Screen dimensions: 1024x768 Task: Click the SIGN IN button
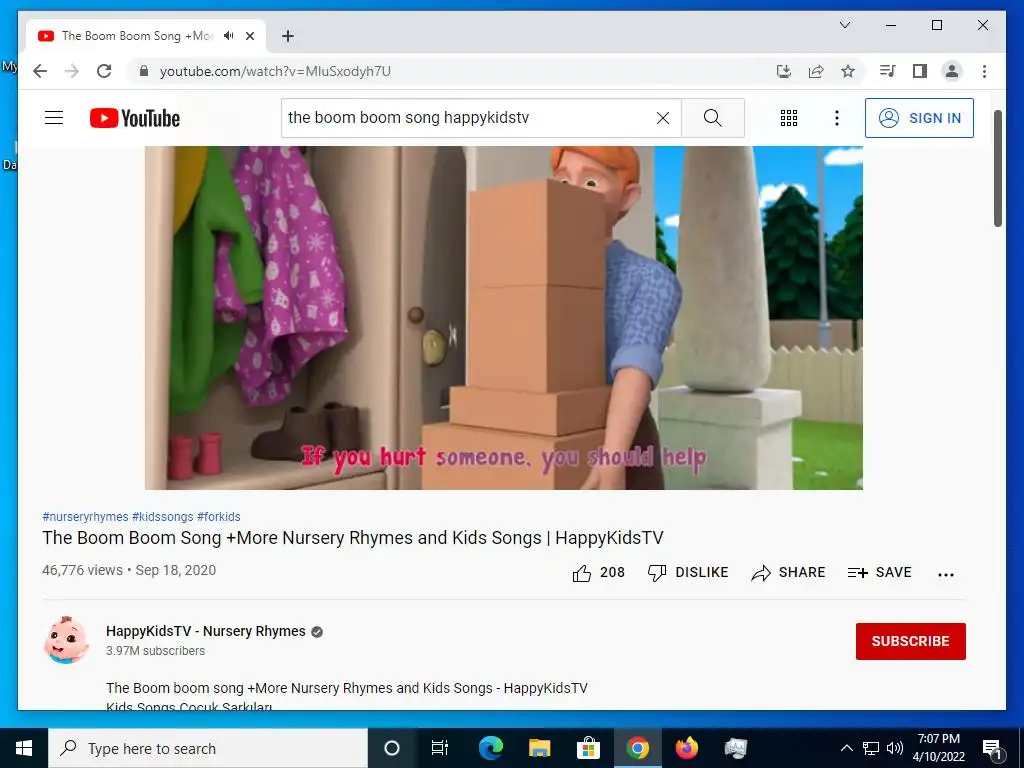(x=919, y=118)
